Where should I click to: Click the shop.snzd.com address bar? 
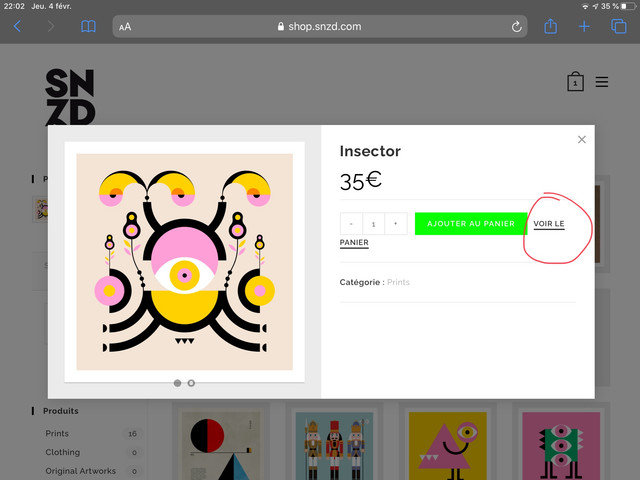click(320, 27)
